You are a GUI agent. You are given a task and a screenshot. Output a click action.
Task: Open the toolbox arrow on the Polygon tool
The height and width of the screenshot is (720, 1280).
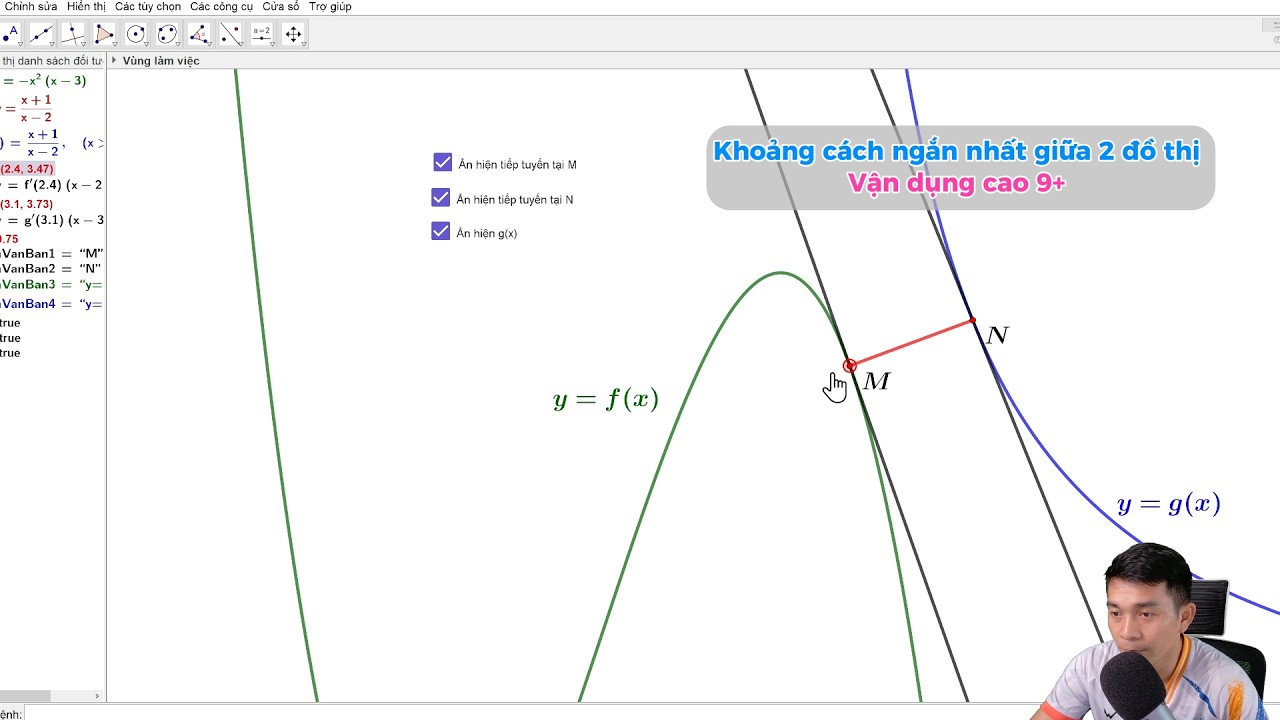[114, 44]
